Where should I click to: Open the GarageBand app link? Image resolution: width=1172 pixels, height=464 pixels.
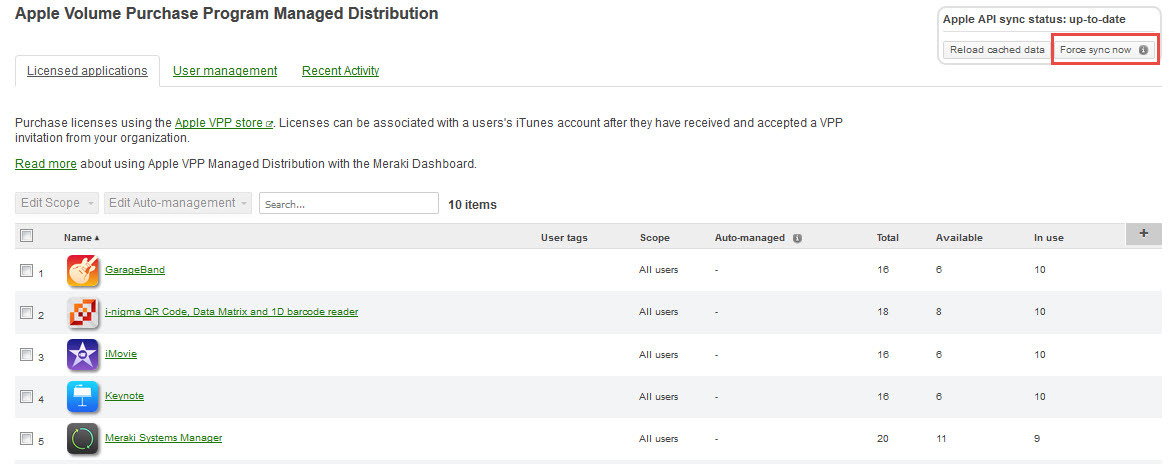coord(135,270)
